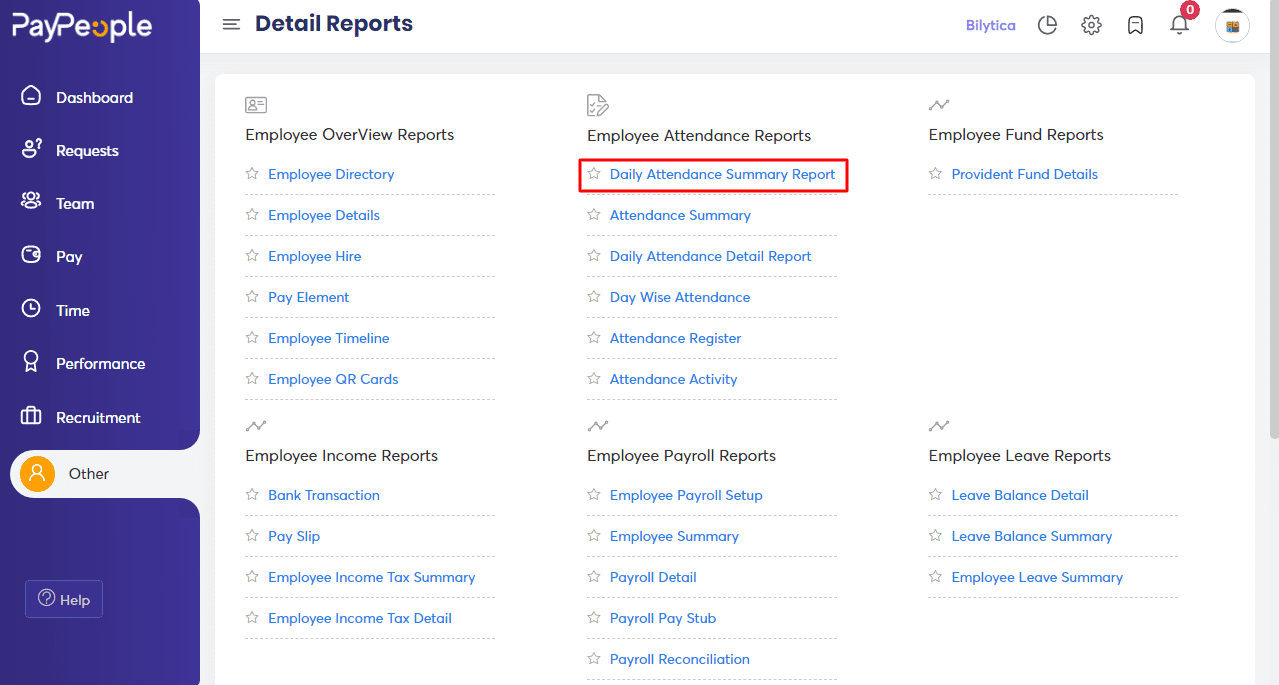The width and height of the screenshot is (1279, 685).
Task: Open the pie chart analytics icon
Action: point(1047,25)
